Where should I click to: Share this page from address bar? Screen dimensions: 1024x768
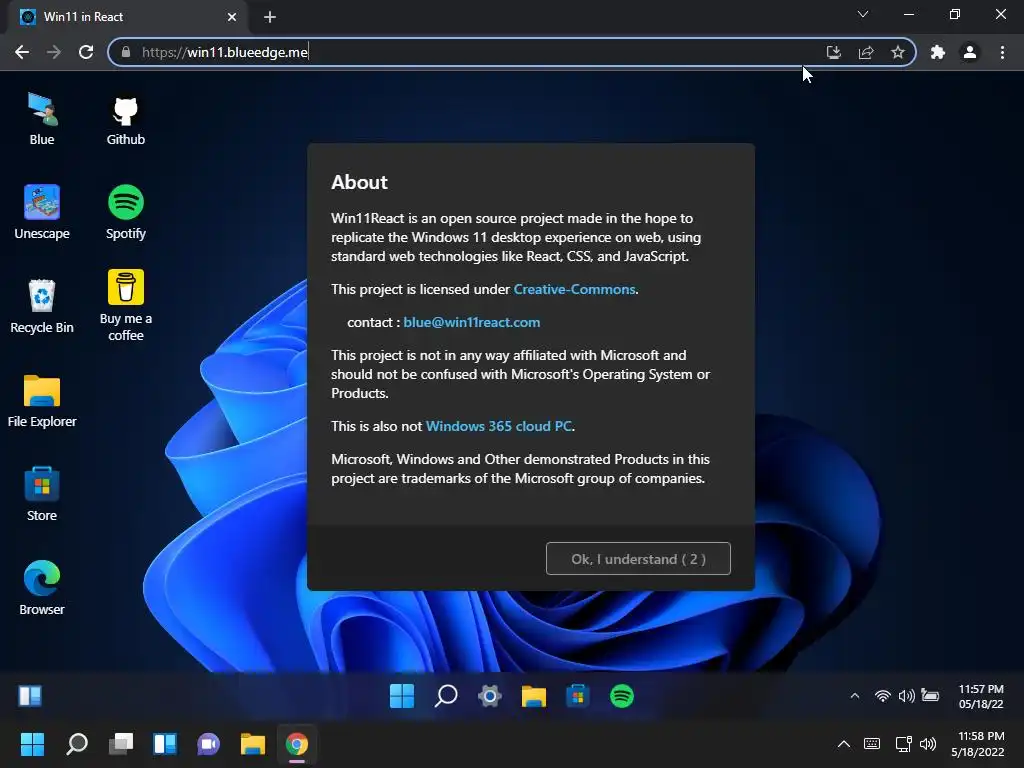(866, 52)
